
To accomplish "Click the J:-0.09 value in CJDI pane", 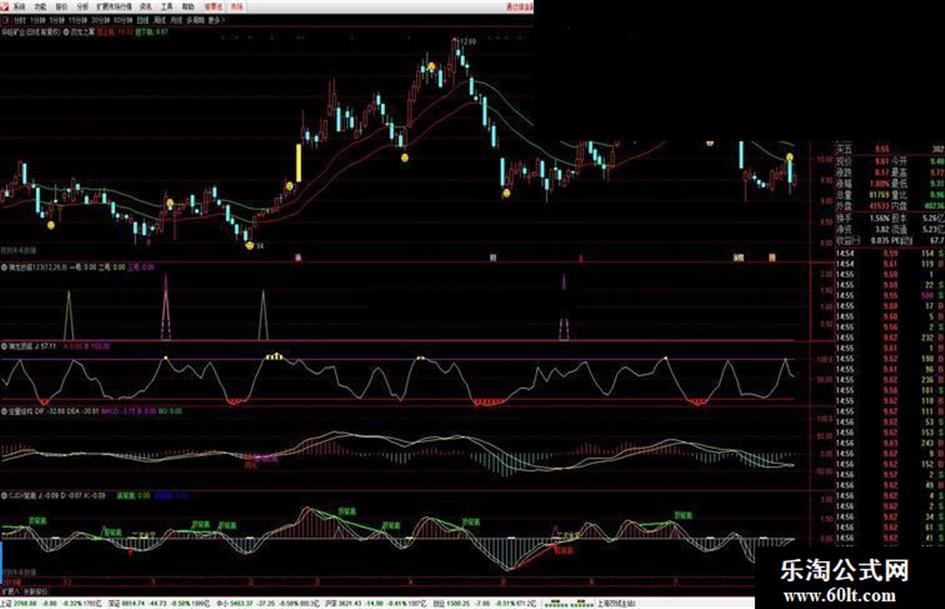I will point(48,496).
